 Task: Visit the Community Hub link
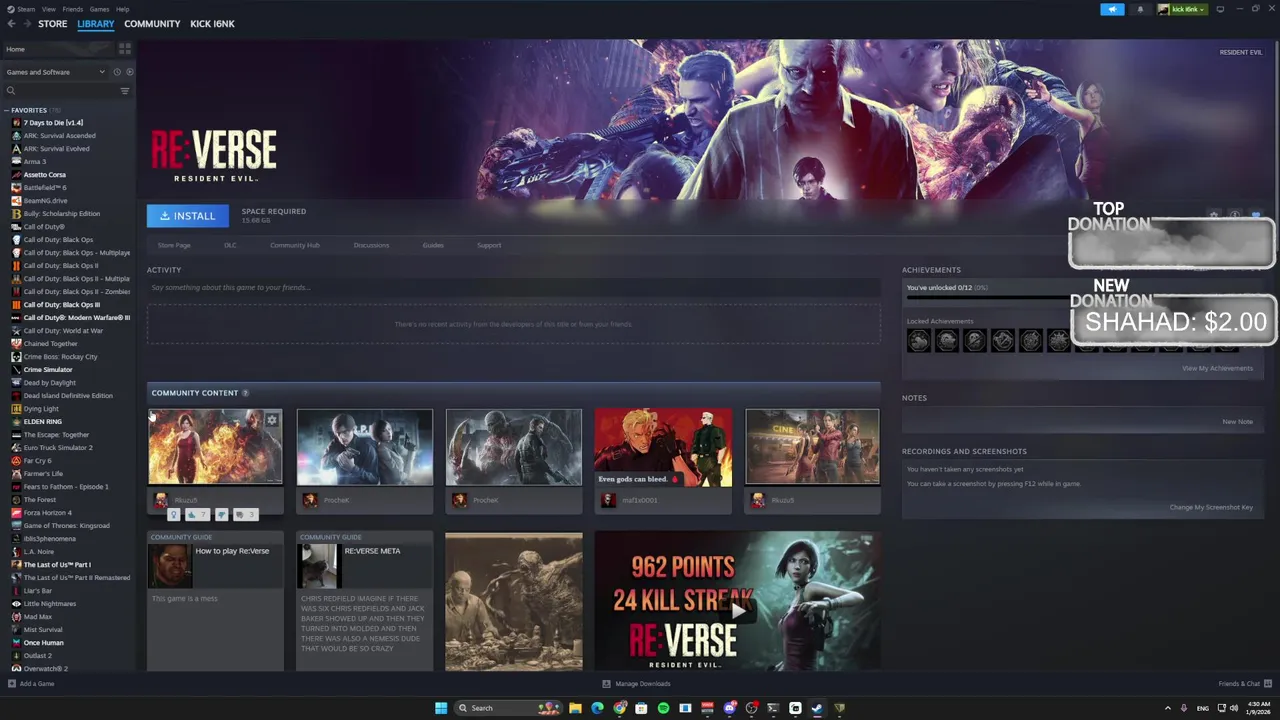(295, 245)
